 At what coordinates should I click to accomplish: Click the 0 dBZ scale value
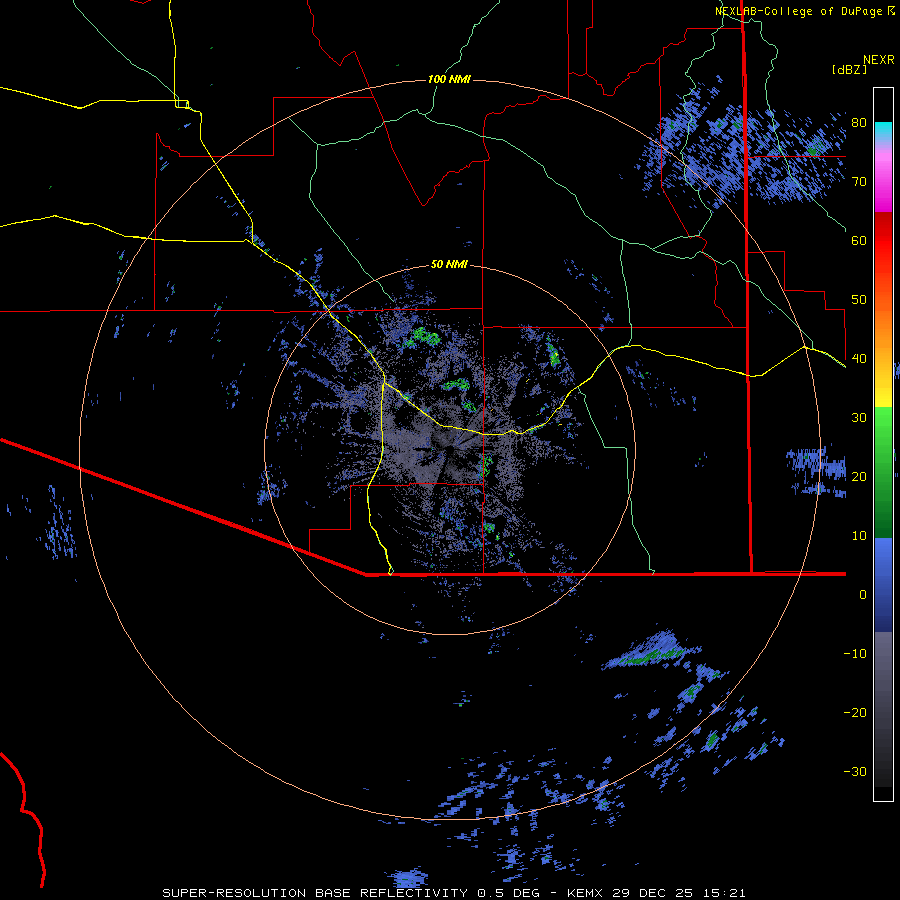click(x=863, y=595)
